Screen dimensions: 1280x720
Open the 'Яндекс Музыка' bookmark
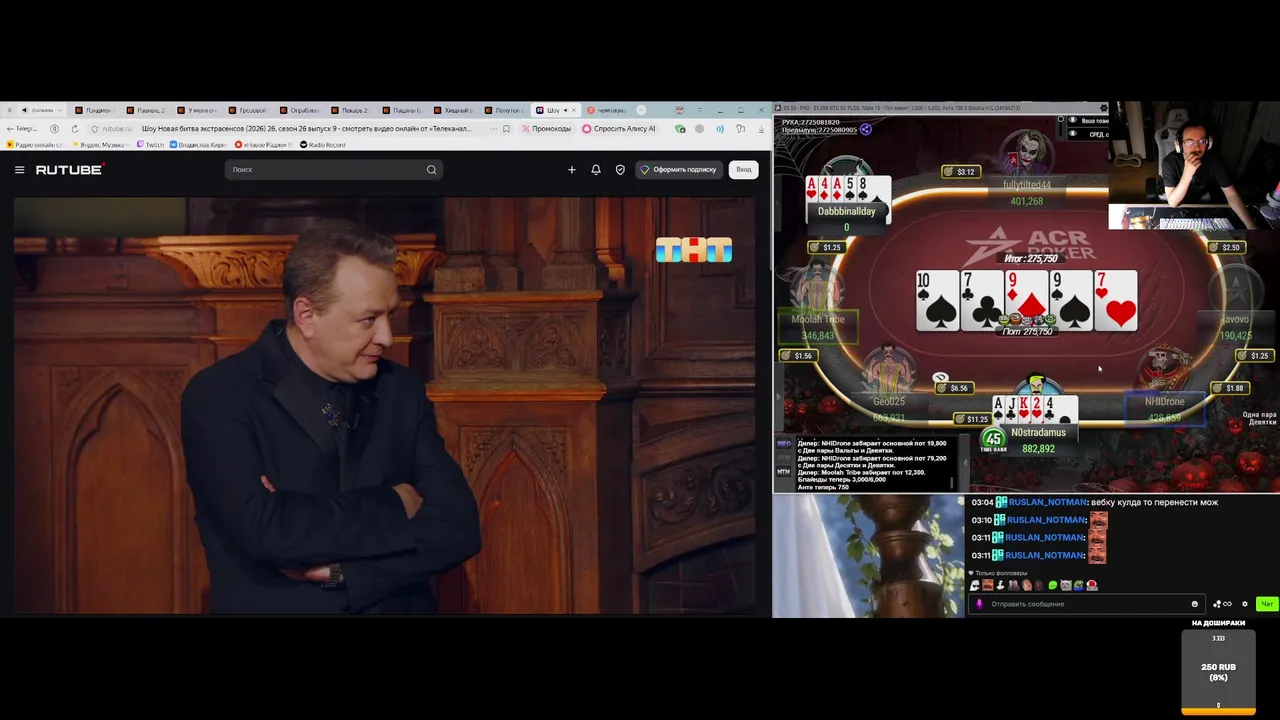[x=103, y=145]
